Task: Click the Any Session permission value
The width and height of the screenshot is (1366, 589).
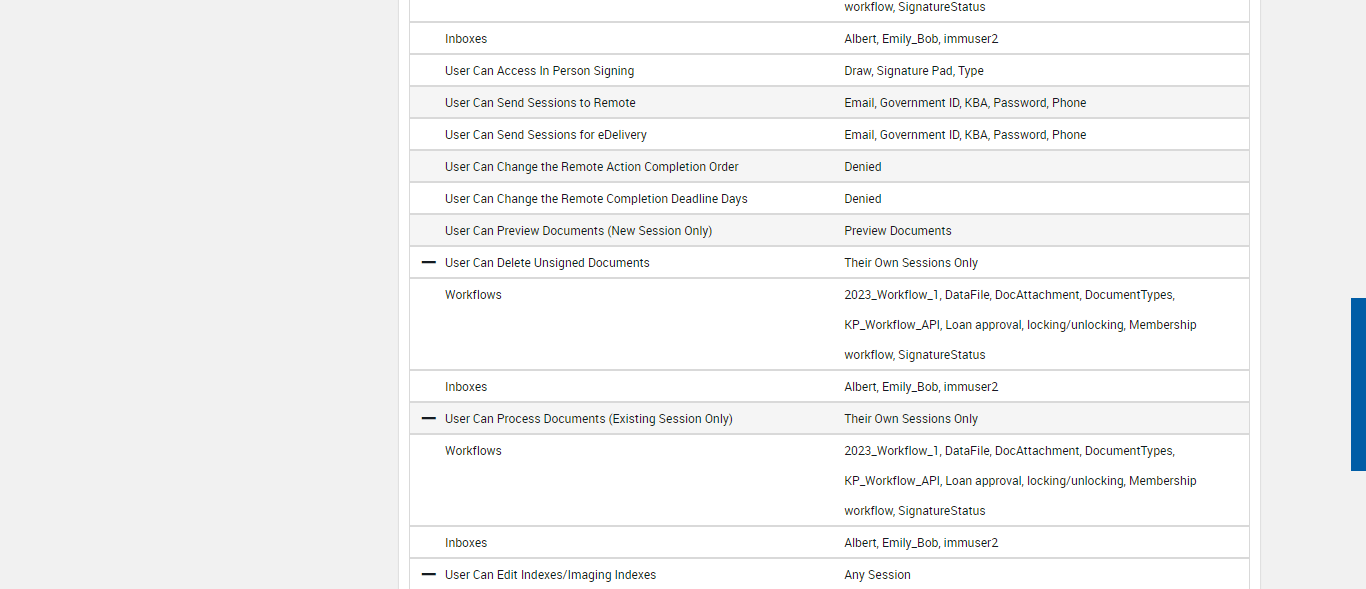Action: pyautogui.click(x=877, y=575)
